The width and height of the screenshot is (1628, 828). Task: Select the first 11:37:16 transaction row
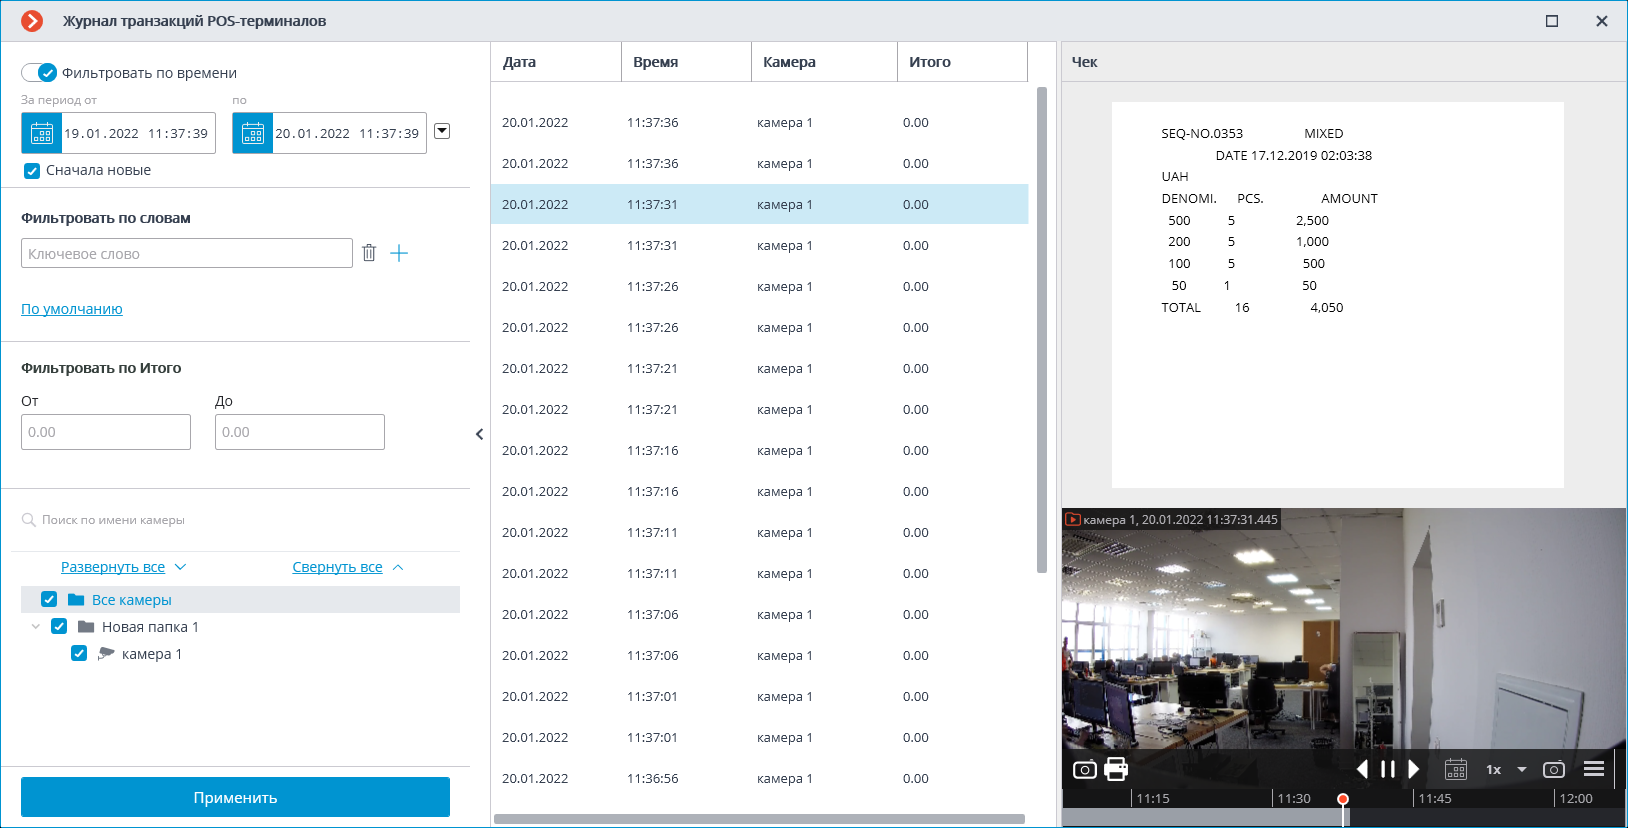coord(759,450)
